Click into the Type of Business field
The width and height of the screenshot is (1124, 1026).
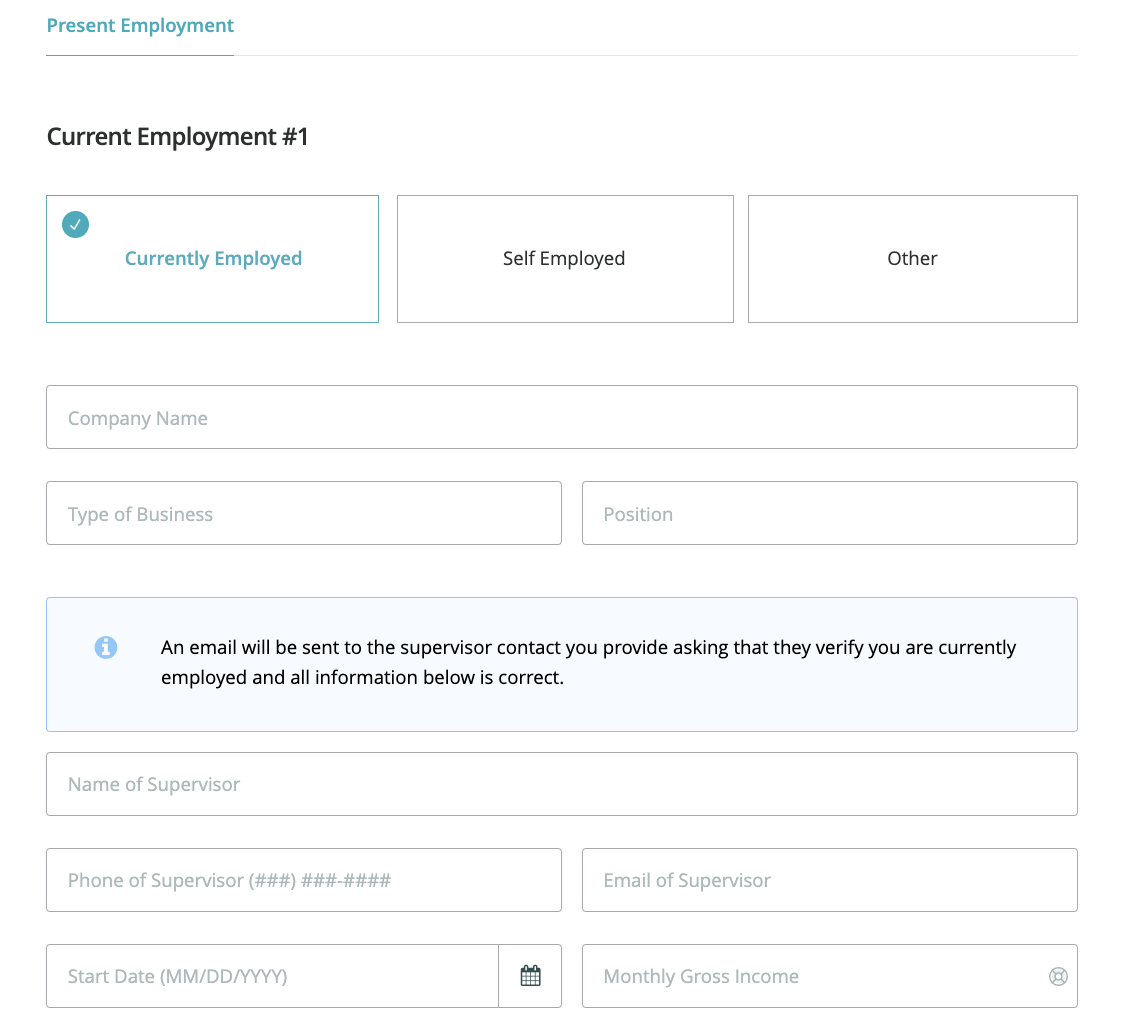(303, 513)
